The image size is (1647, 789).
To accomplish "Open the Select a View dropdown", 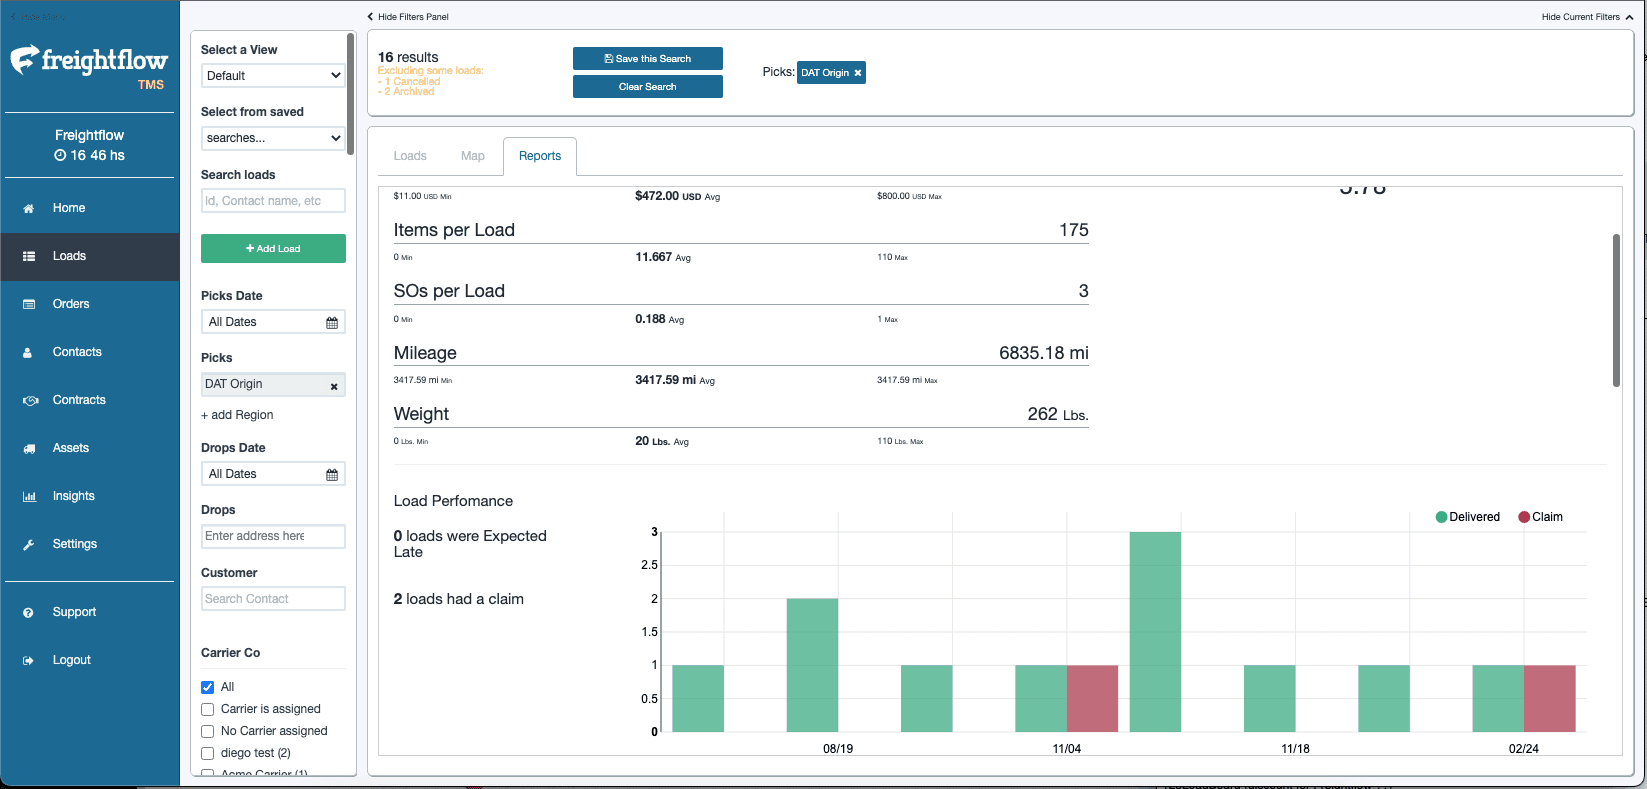I will 273,76.
